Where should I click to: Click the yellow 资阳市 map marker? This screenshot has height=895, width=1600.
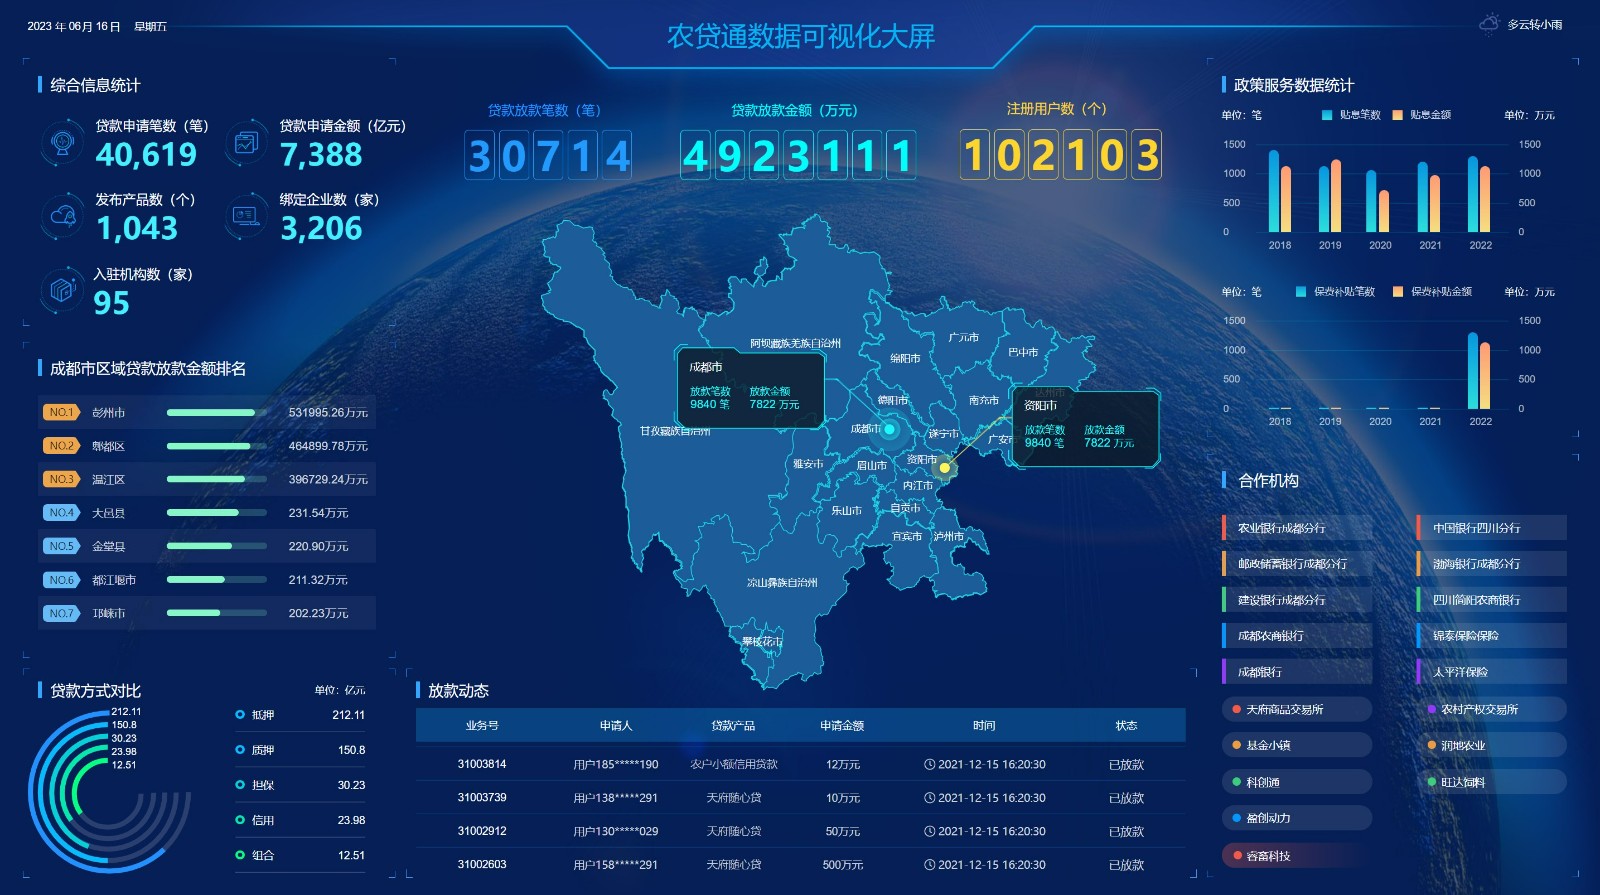click(x=944, y=467)
